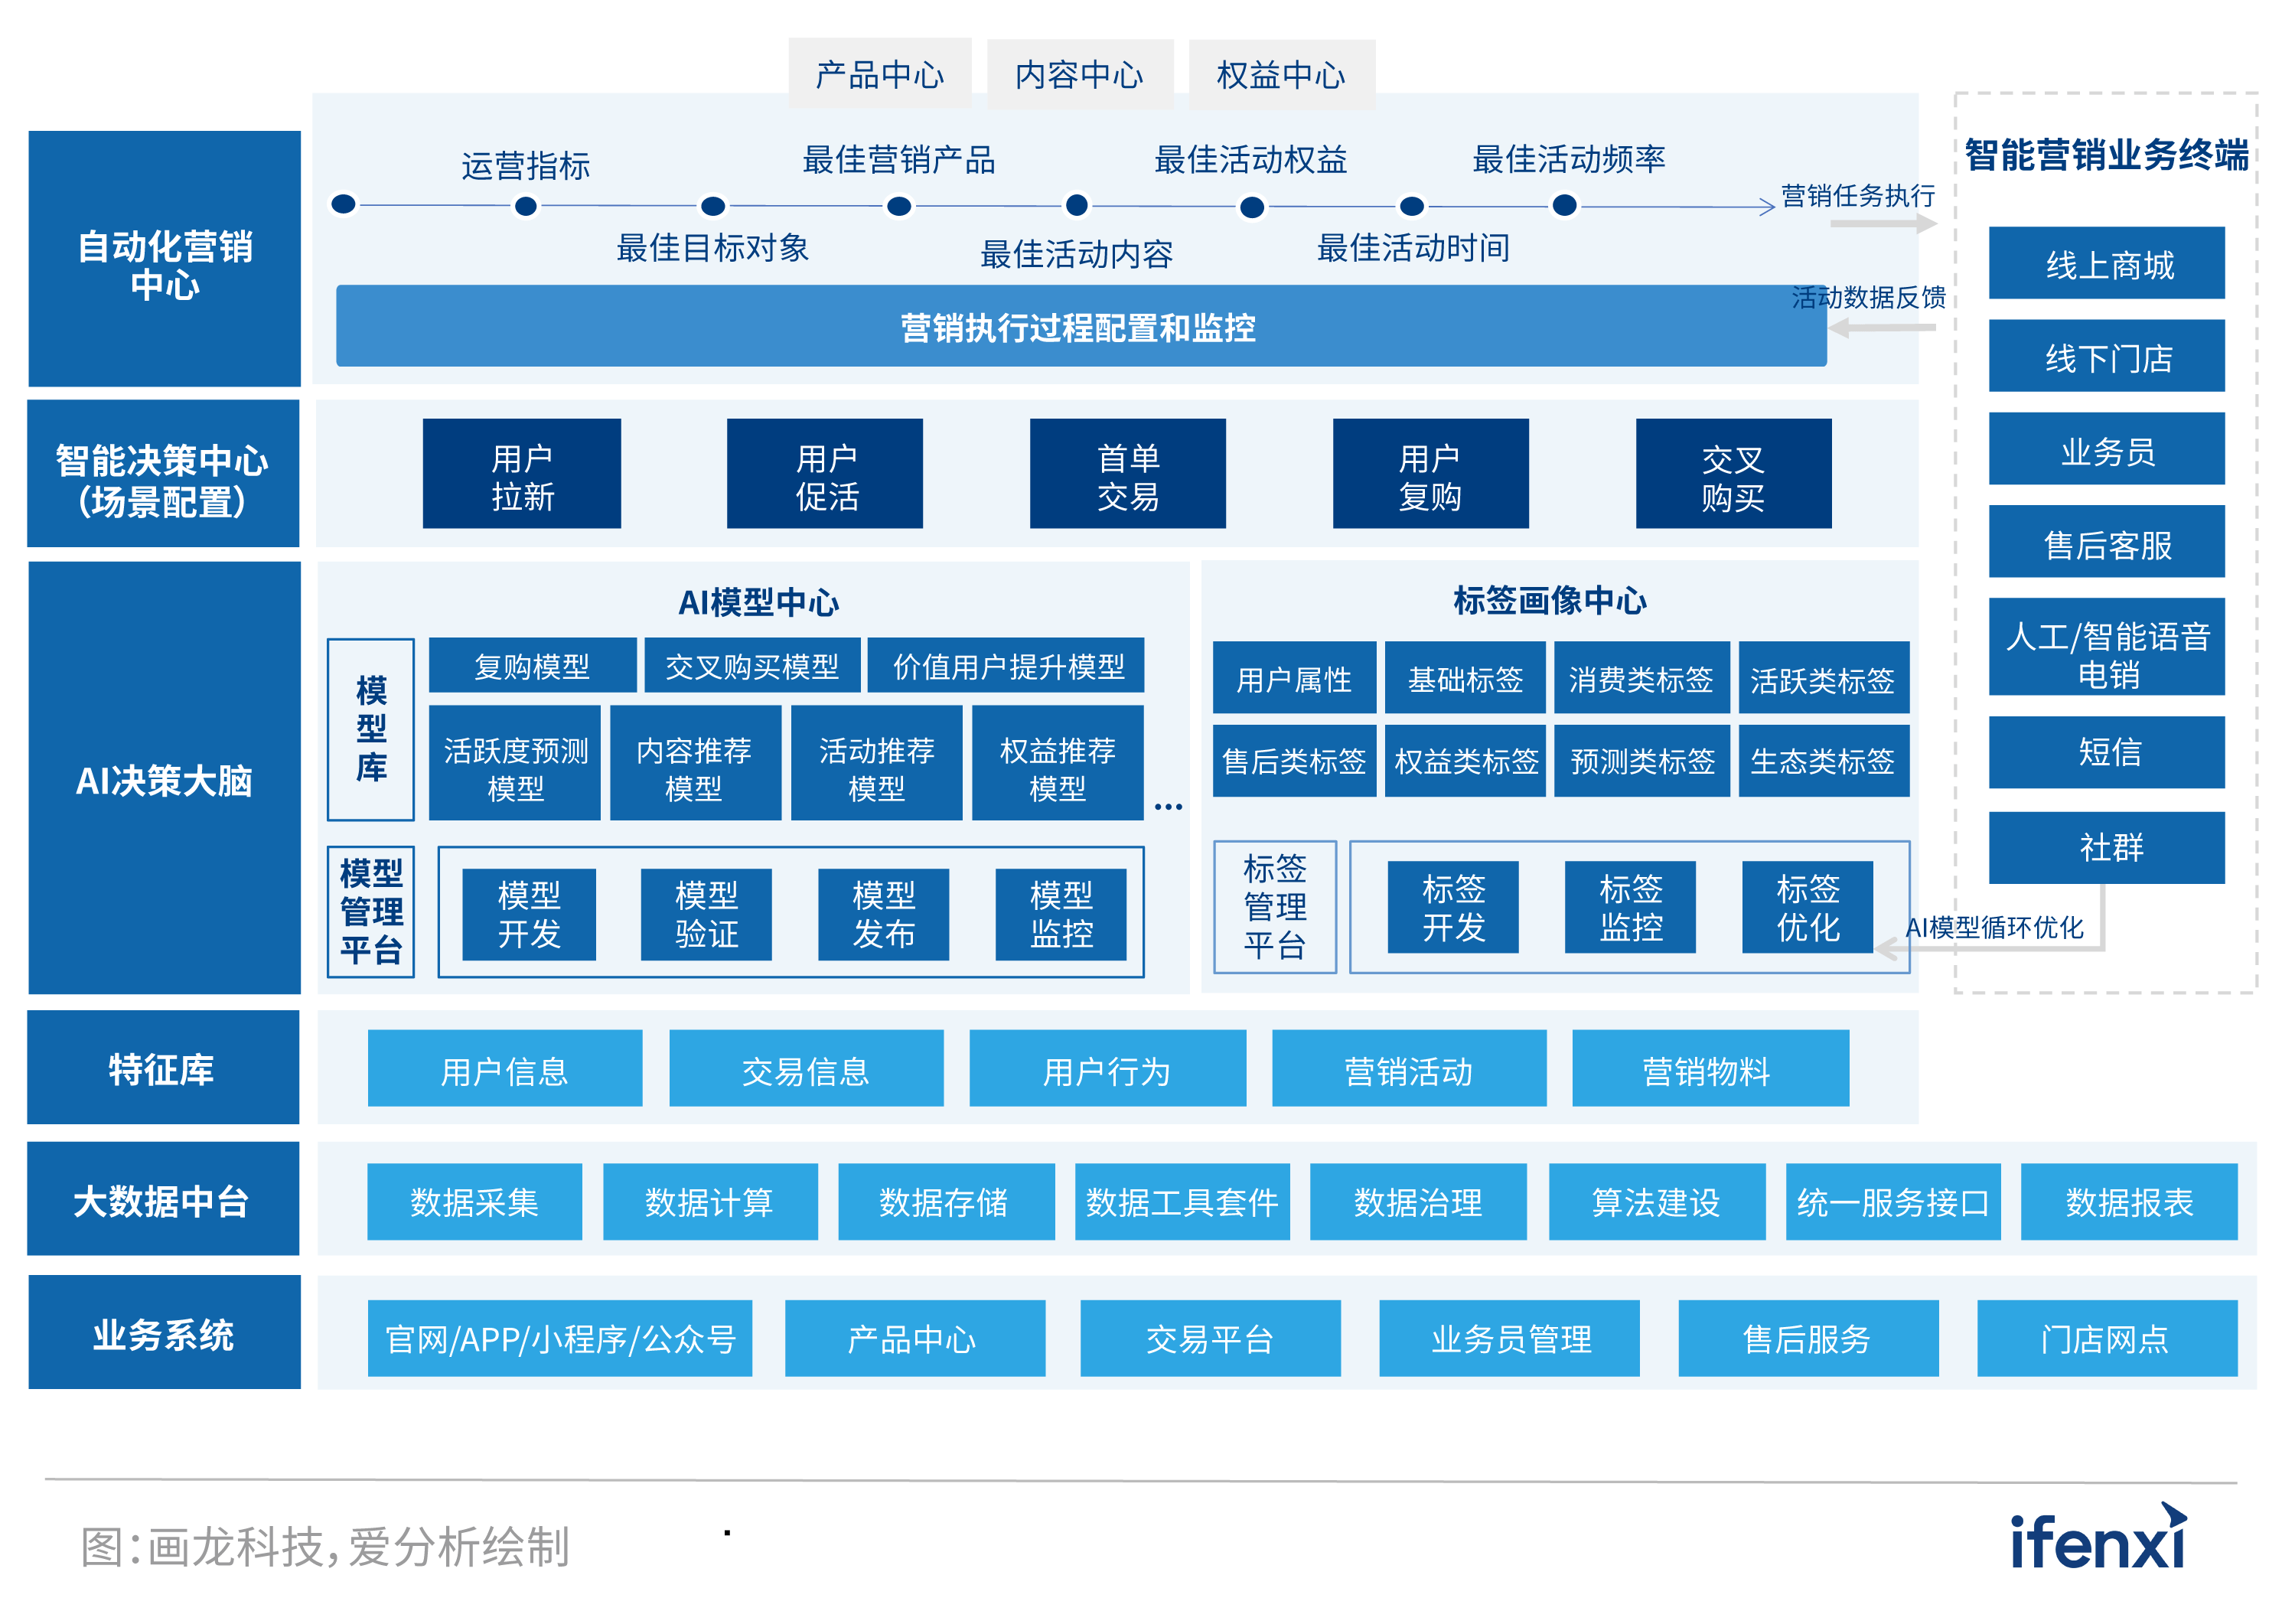The width and height of the screenshot is (2282, 1624).
Task: Click the 标签监控 box
Action: 1630,906
